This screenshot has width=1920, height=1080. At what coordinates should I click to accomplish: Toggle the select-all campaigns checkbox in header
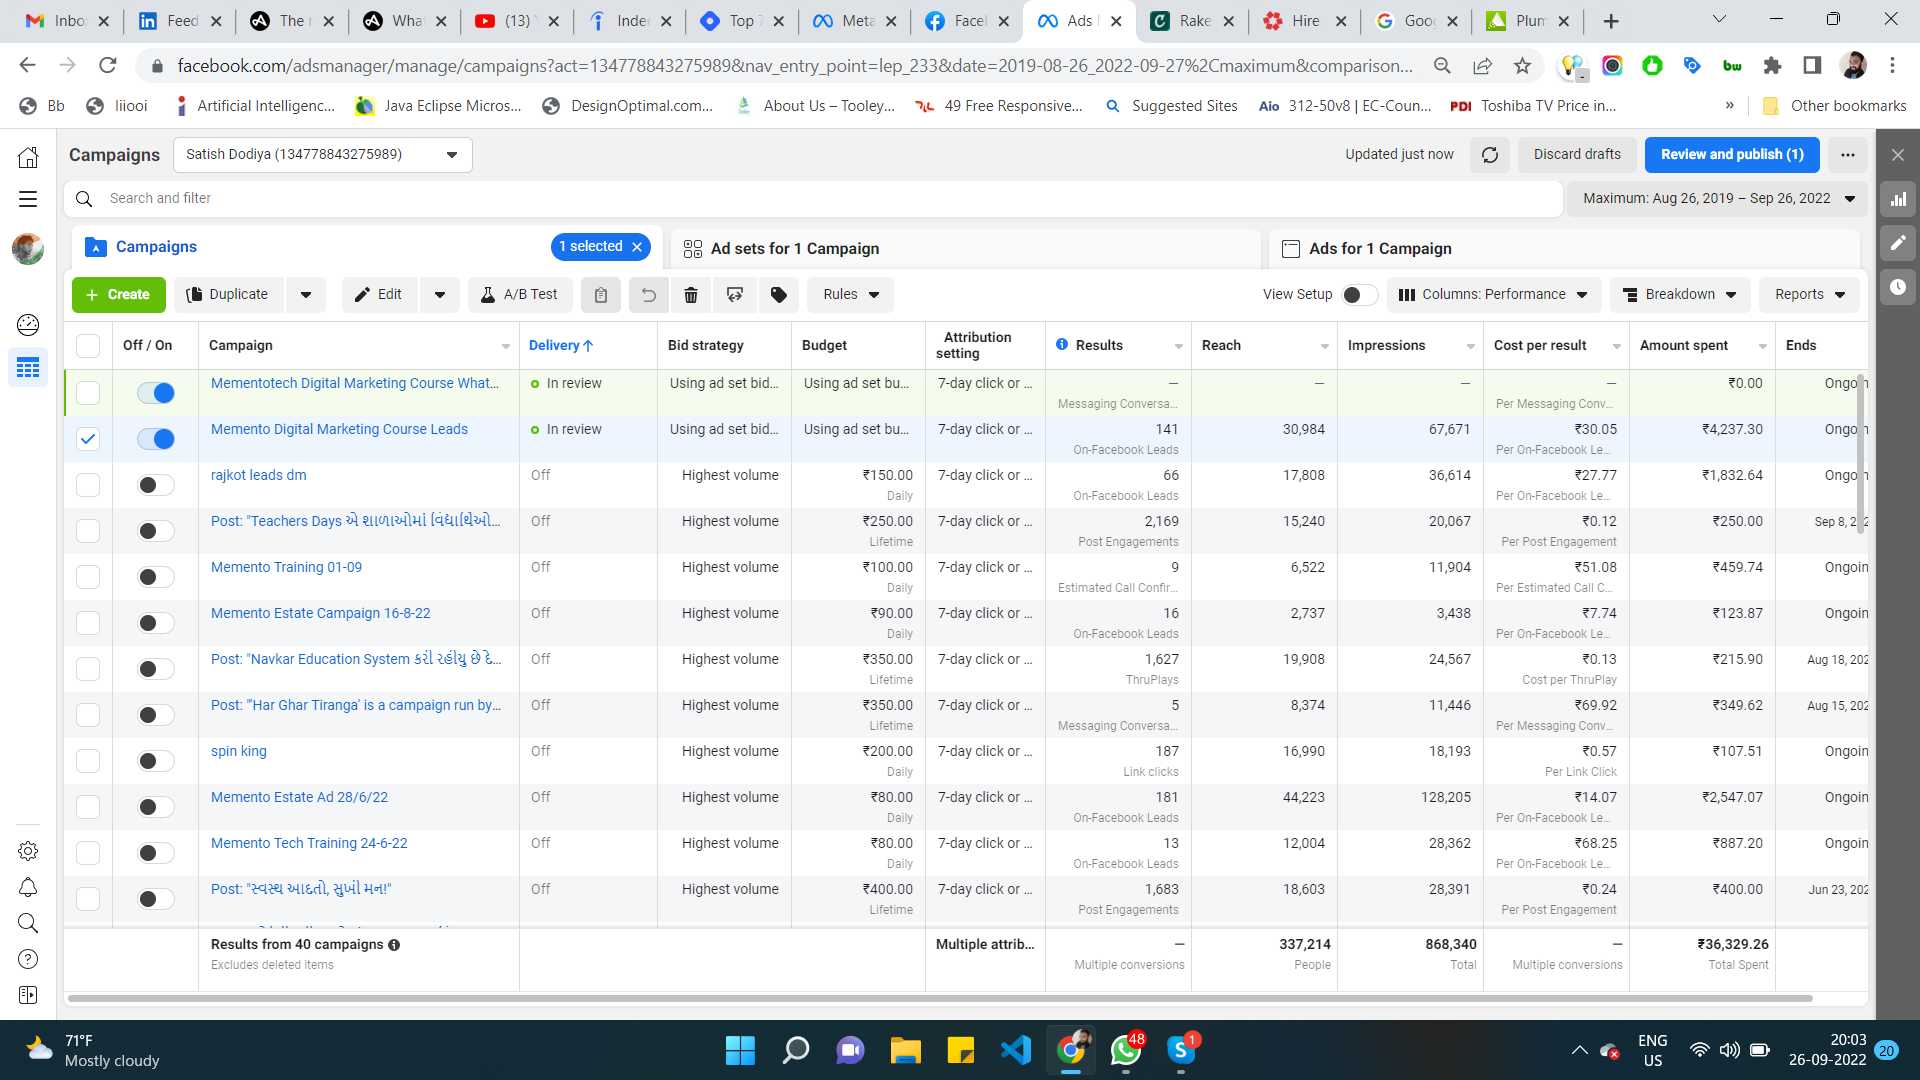tap(88, 346)
